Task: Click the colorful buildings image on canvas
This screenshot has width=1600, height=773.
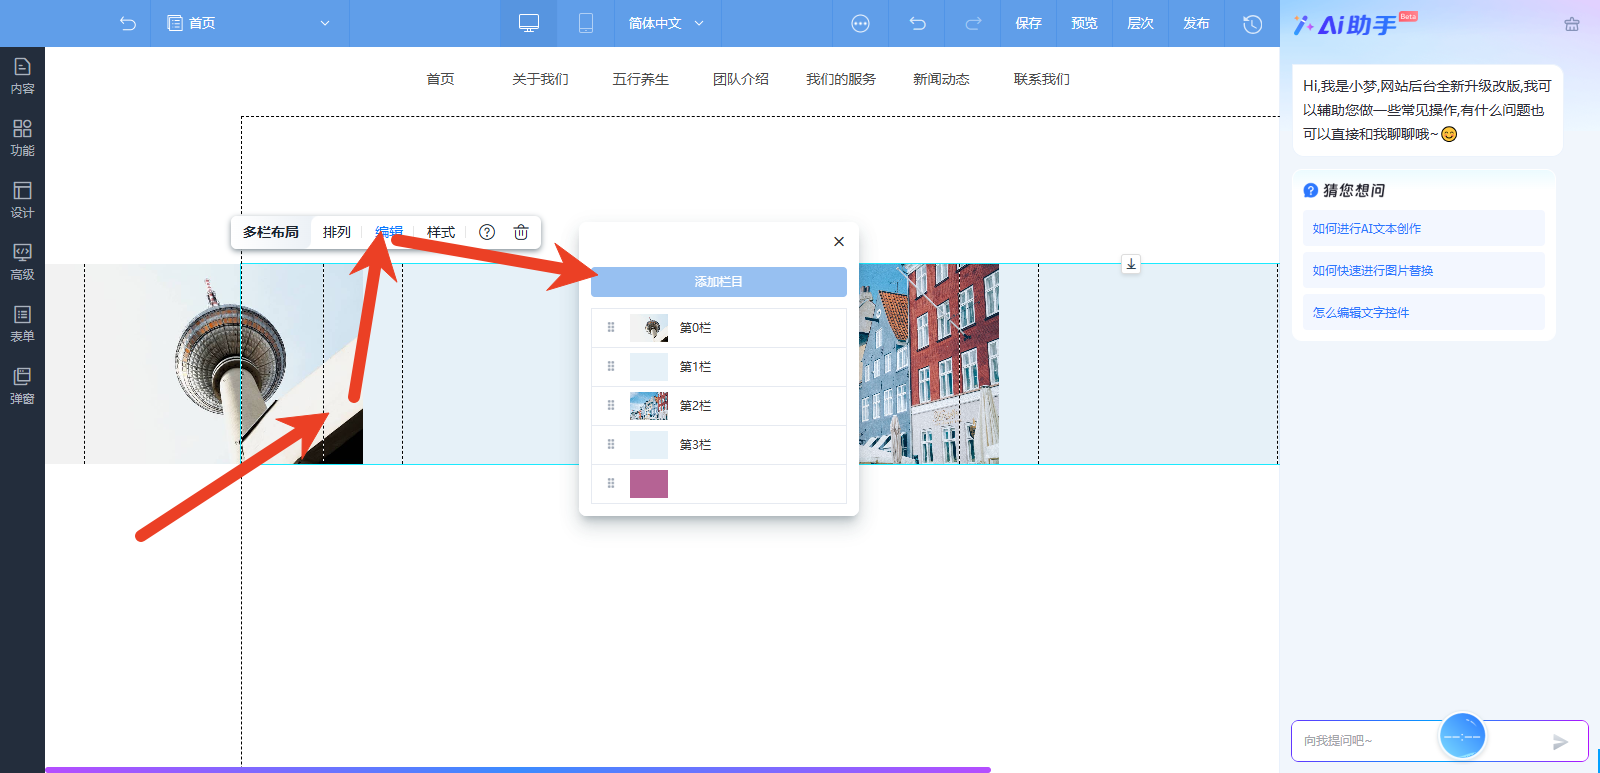Action: click(929, 364)
